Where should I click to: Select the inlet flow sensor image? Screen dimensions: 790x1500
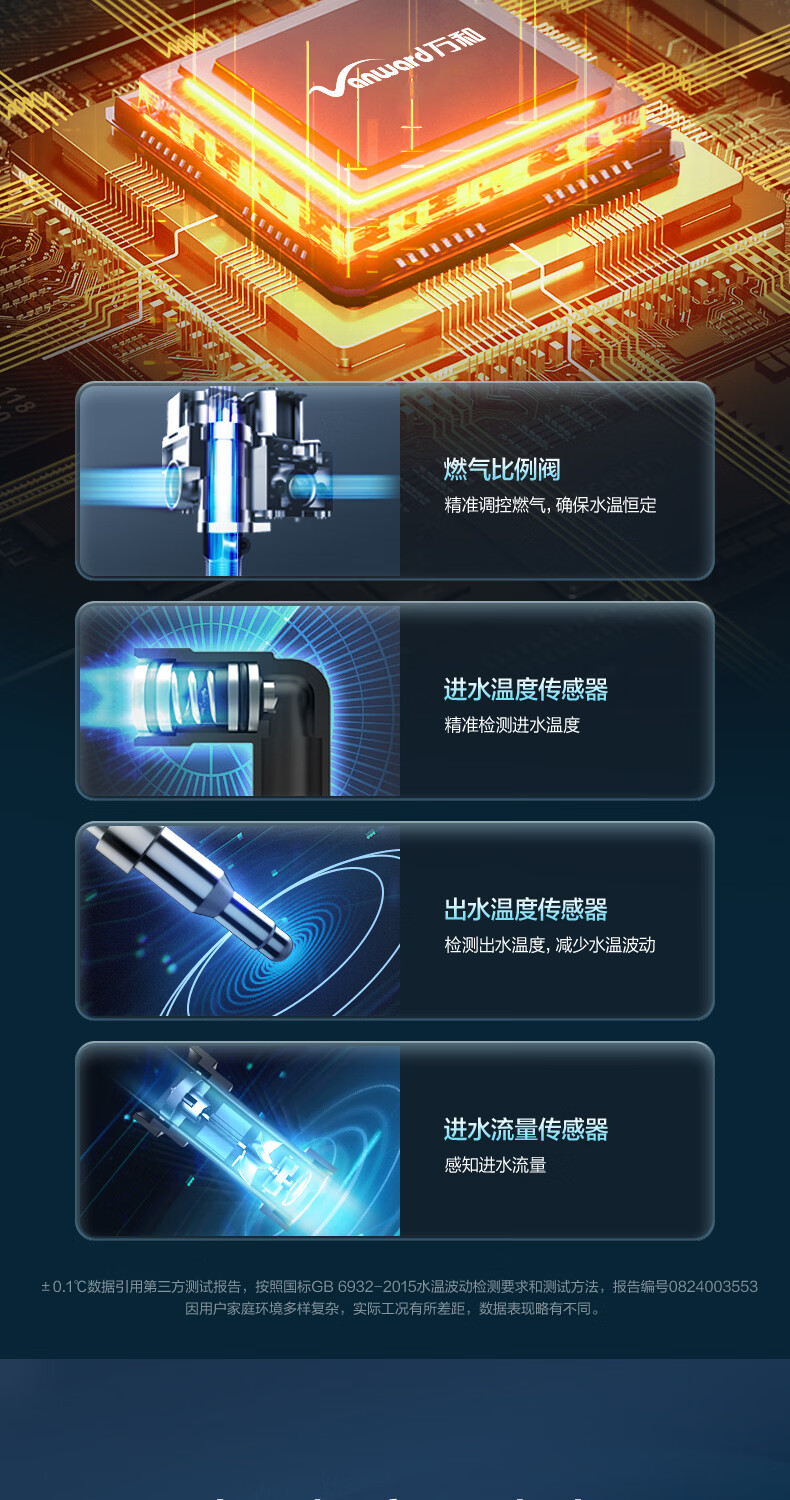pos(240,1141)
